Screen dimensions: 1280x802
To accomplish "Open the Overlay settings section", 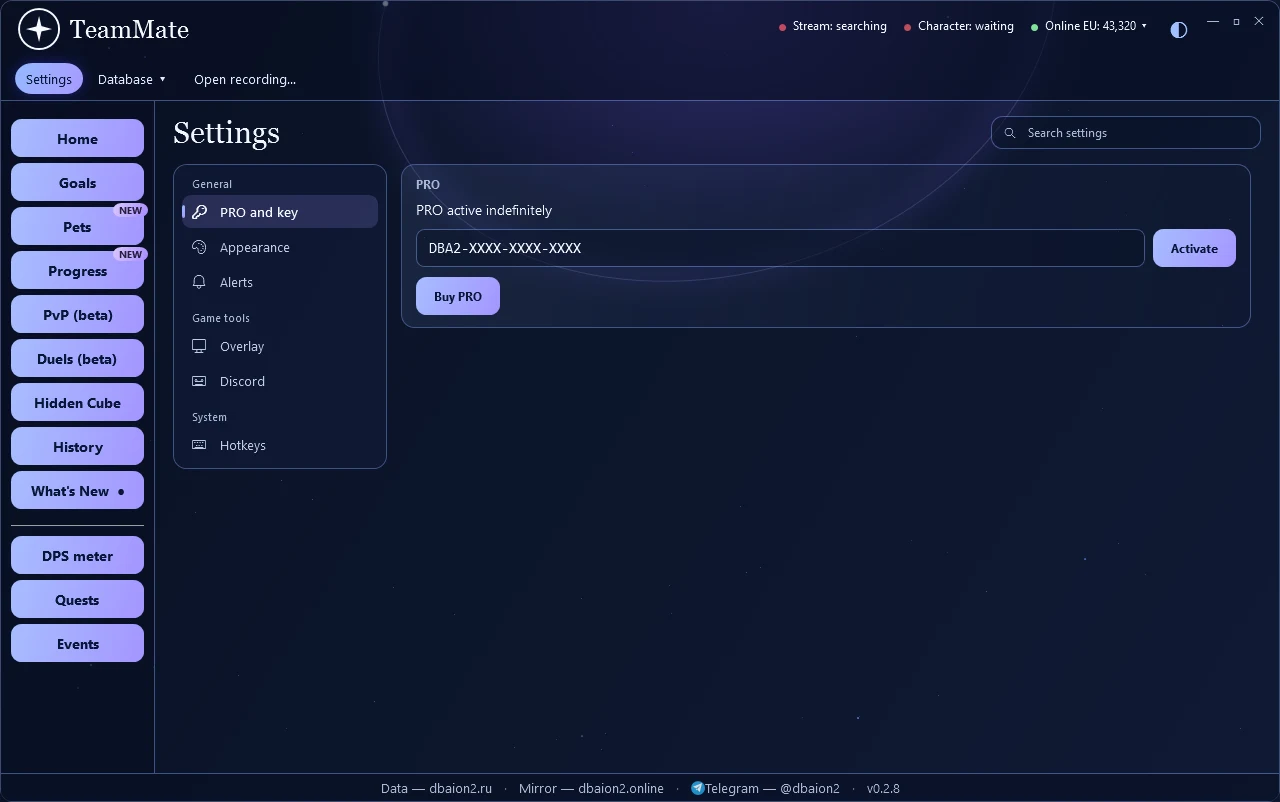I will [x=280, y=346].
